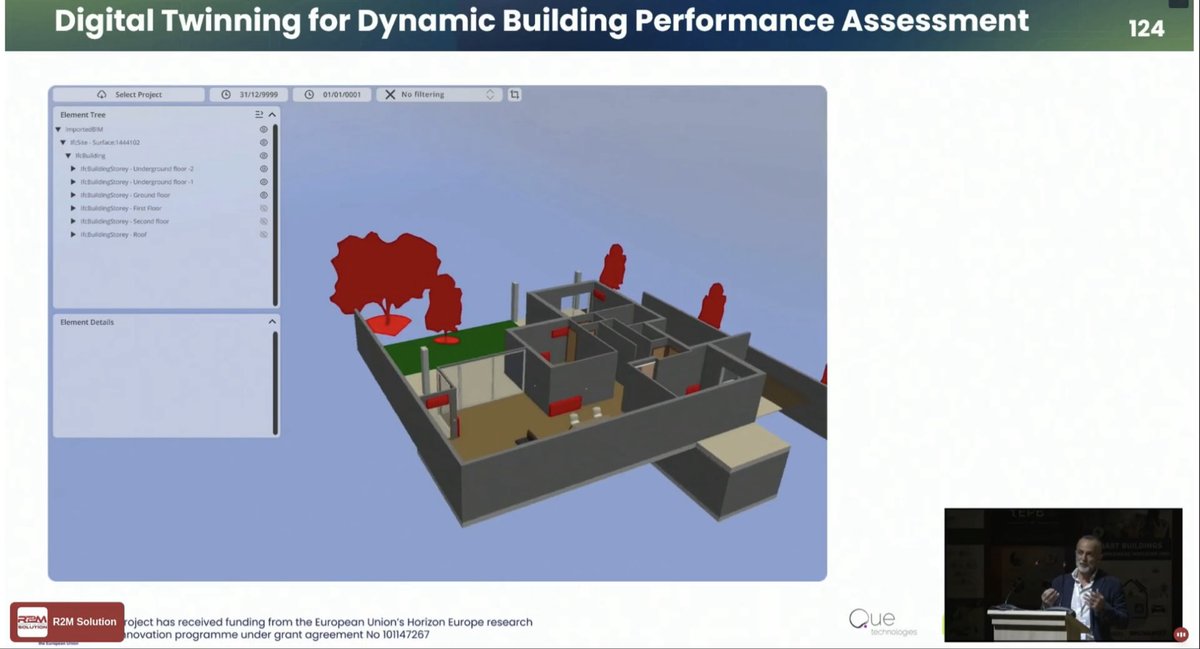Click the slide number 124
Screen dimensions: 1200x649
[1146, 28]
